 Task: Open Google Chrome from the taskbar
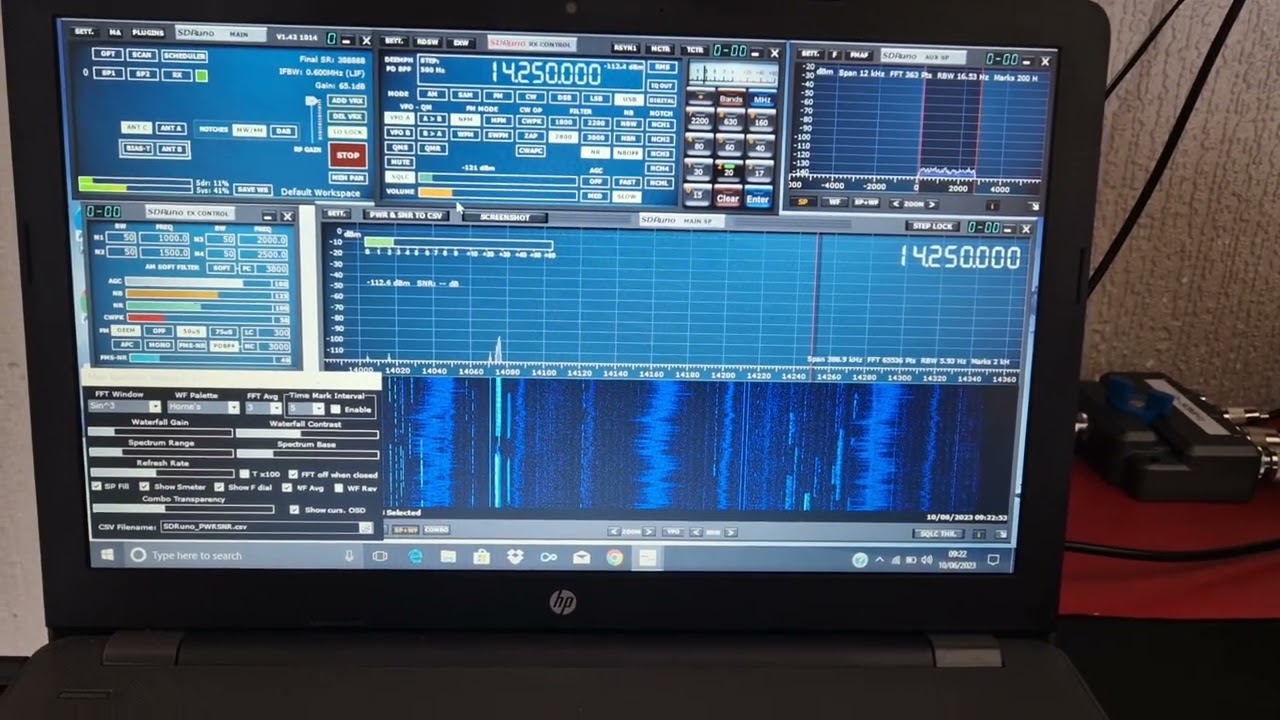tap(614, 557)
